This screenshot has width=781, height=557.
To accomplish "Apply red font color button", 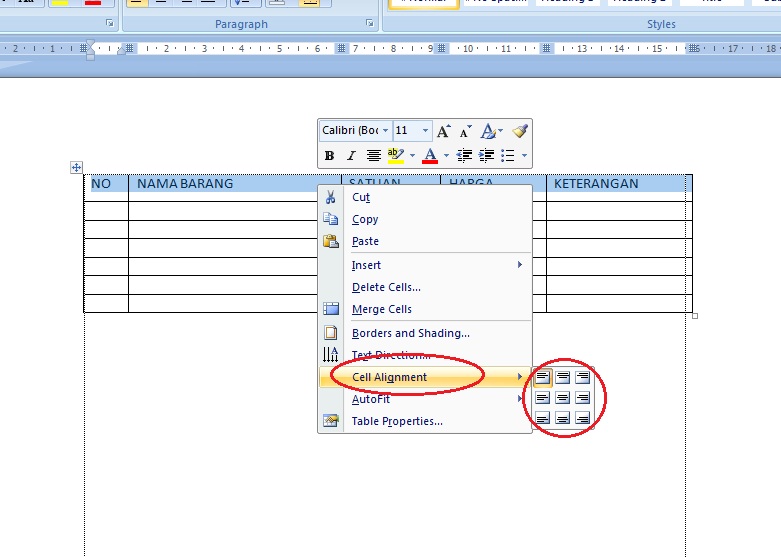I will 430,156.
